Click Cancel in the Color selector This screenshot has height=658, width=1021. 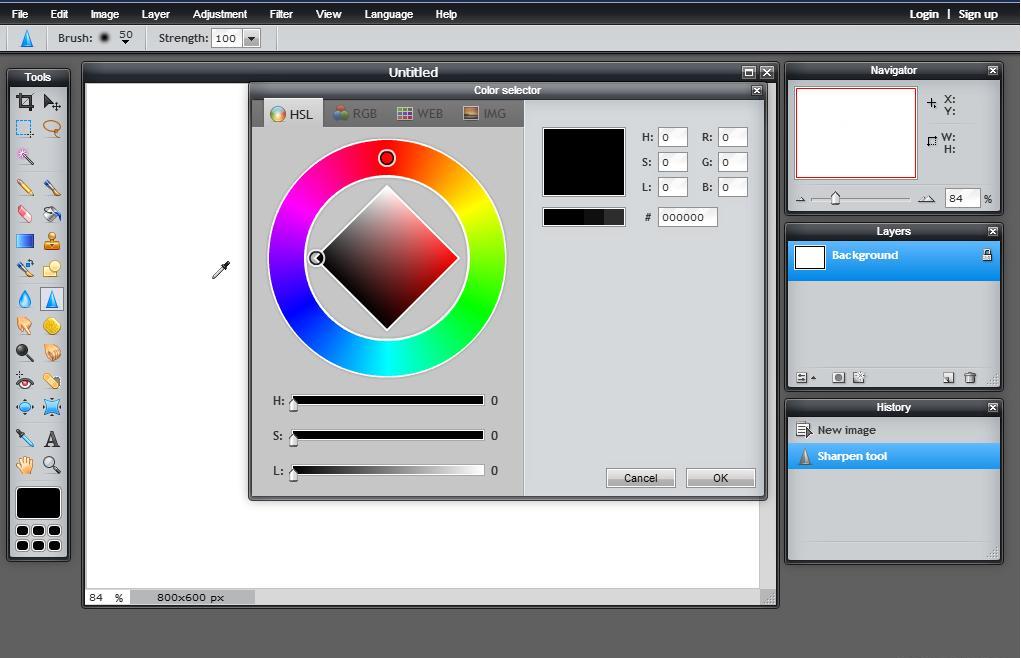point(641,478)
